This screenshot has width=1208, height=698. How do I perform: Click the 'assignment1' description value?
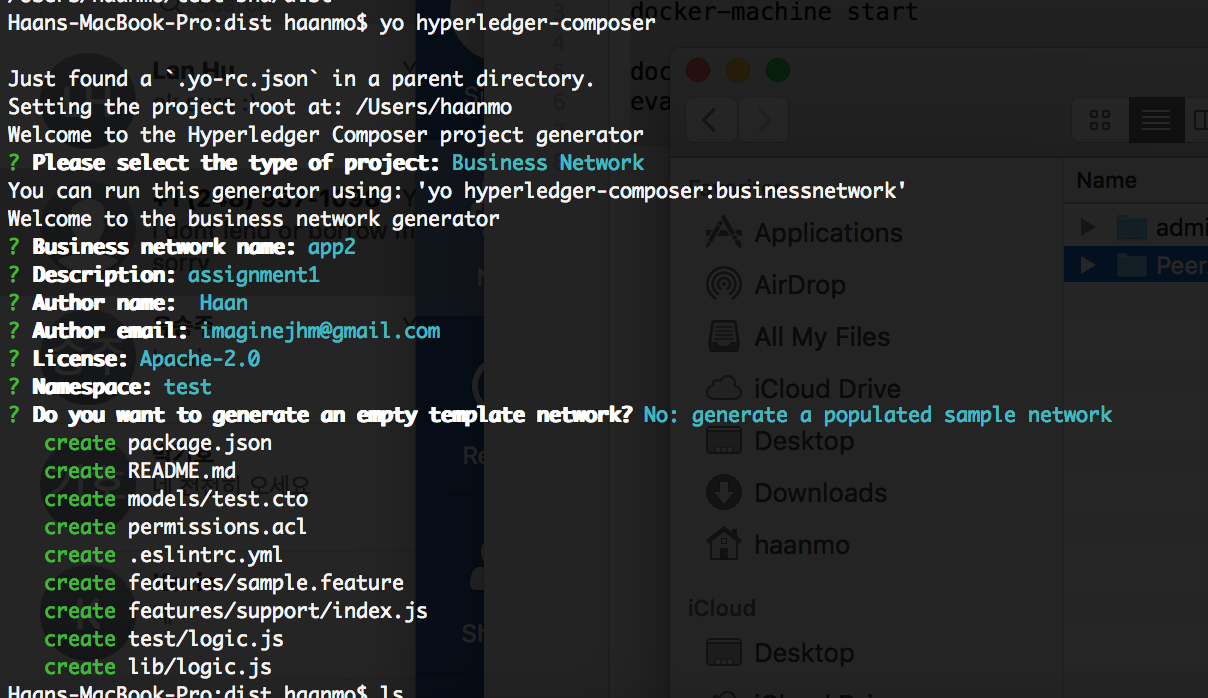pyautogui.click(x=254, y=274)
